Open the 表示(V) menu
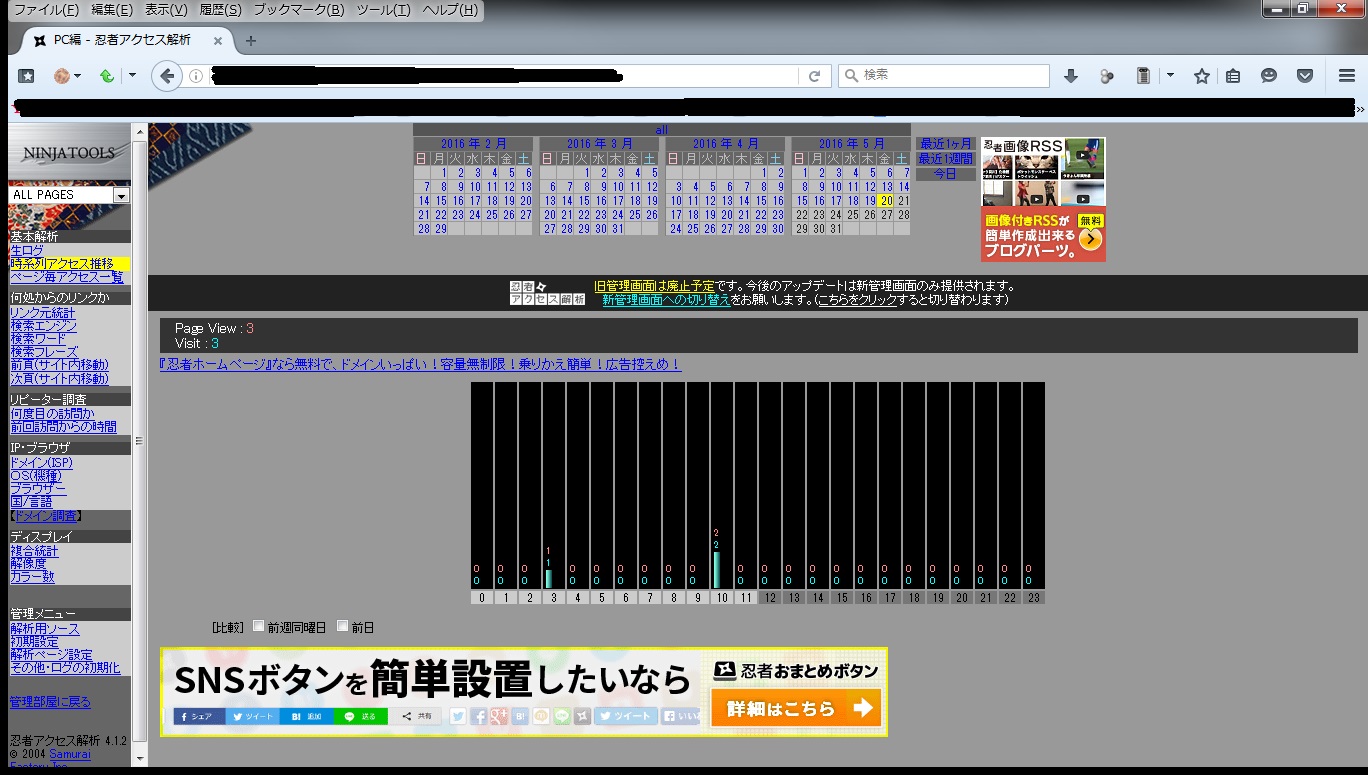 (x=166, y=10)
